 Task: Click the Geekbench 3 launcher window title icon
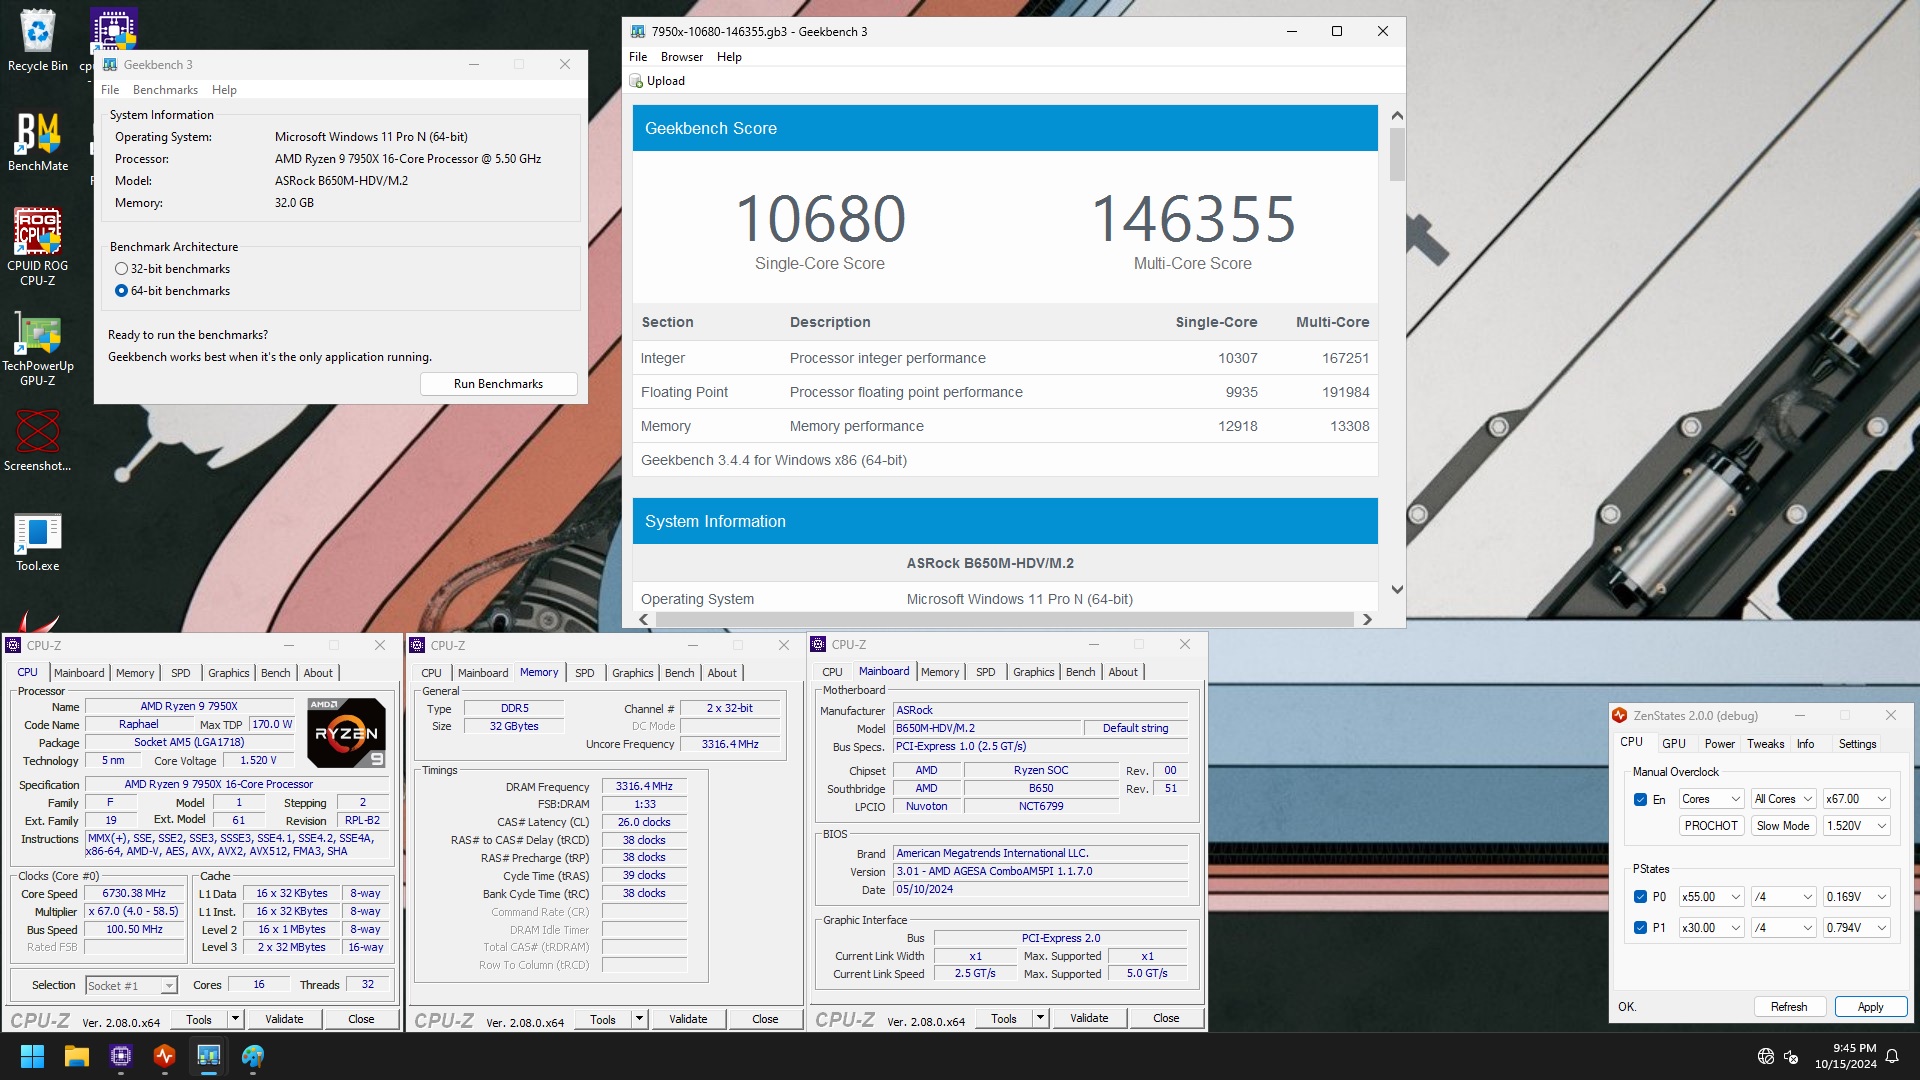click(x=110, y=65)
